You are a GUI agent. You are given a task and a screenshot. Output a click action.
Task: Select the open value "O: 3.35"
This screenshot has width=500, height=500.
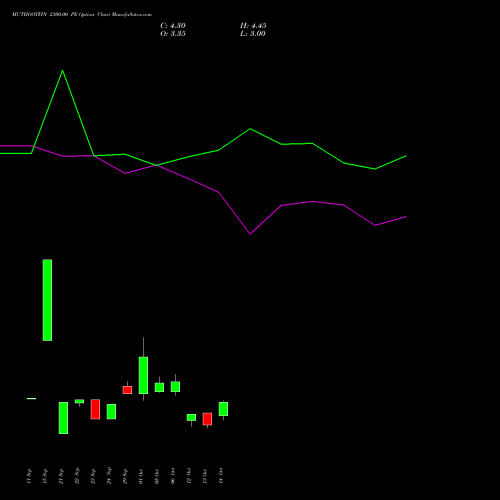click(173, 34)
